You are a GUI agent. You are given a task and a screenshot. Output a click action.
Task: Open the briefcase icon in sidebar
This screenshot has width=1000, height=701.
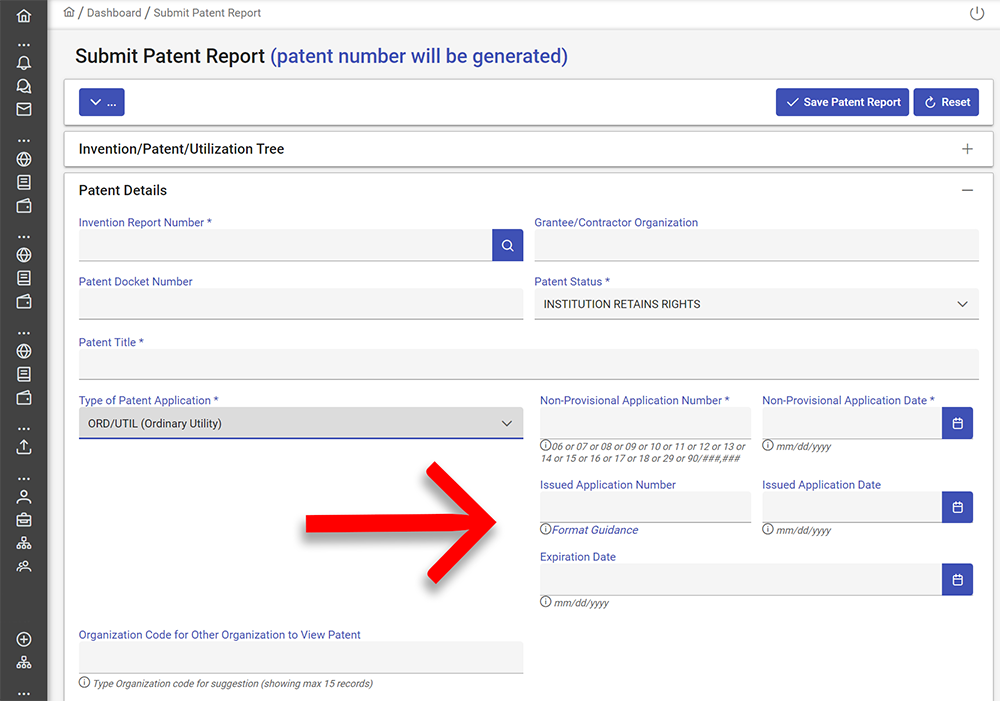click(24, 520)
